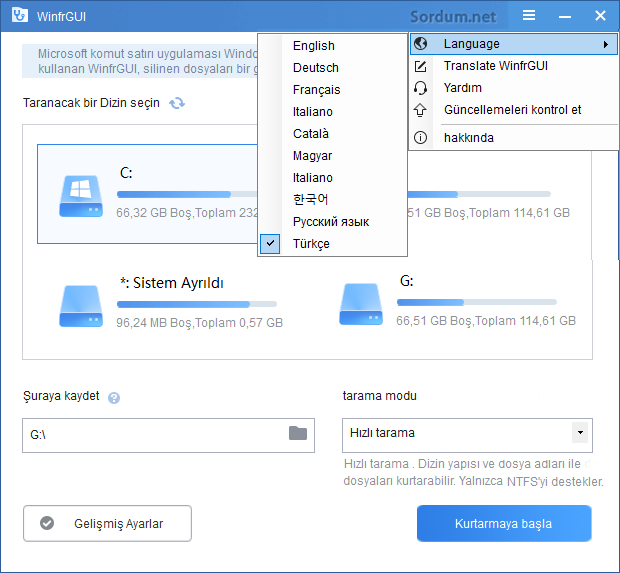Screen dimensions: 620x573
Task: Click the G: drive usage bar
Action: click(x=477, y=302)
